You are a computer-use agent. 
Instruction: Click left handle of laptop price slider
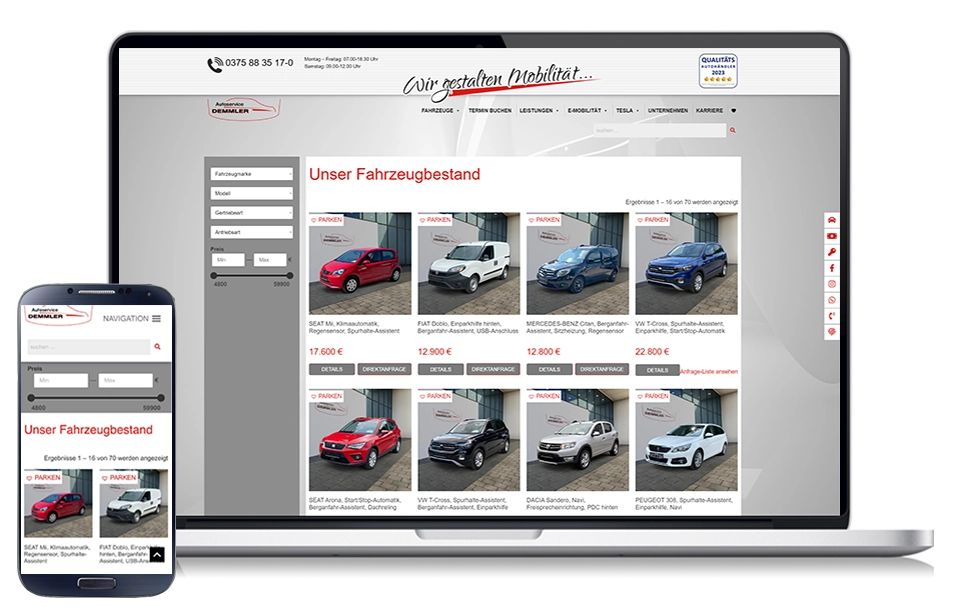[214, 275]
